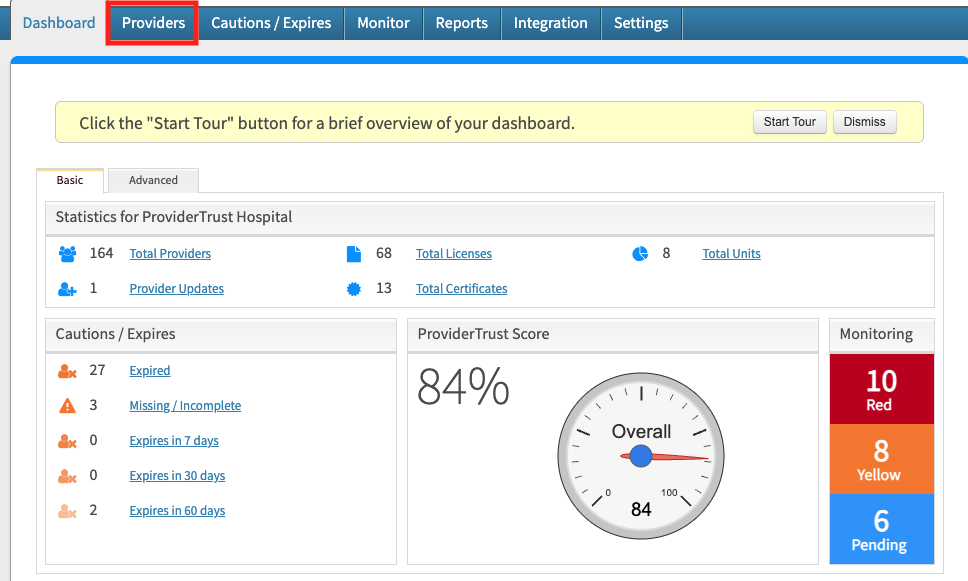Click the 27 expired count
Image resolution: width=968 pixels, height=581 pixels.
pos(98,370)
